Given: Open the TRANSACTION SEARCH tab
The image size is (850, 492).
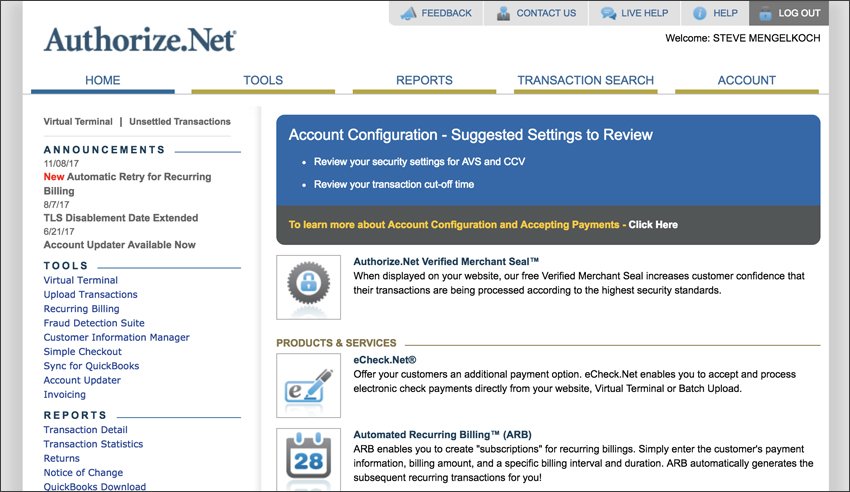Looking at the screenshot, I should (585, 80).
